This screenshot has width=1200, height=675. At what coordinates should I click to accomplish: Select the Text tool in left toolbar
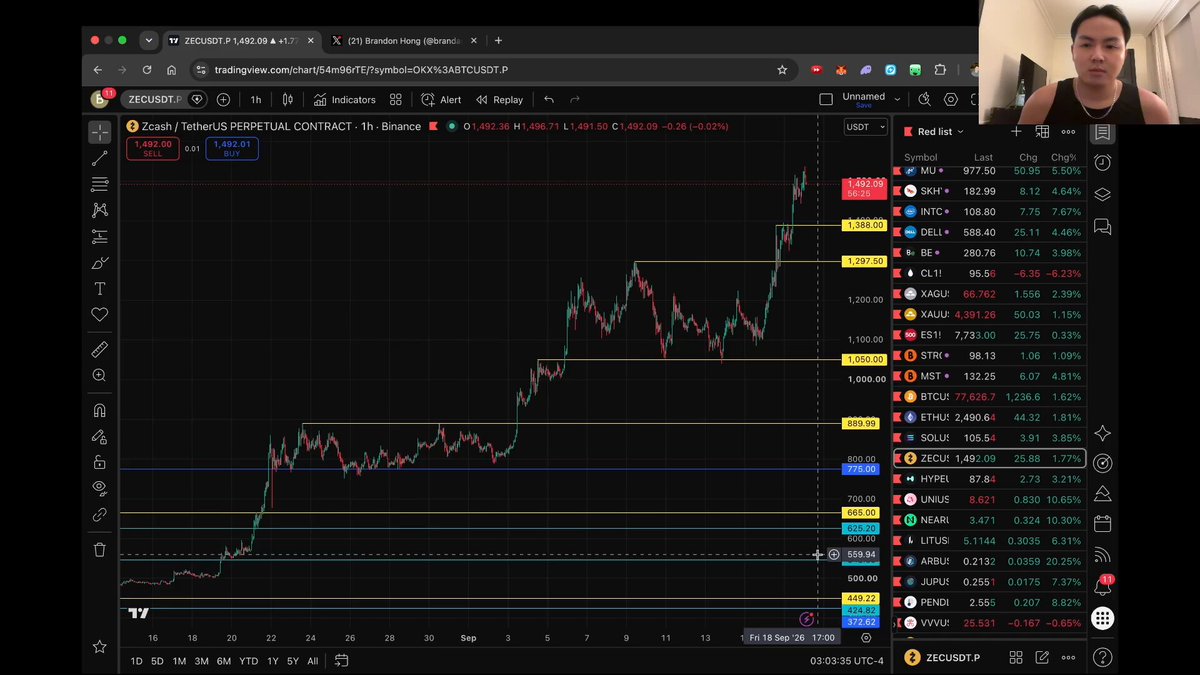pyautogui.click(x=100, y=289)
